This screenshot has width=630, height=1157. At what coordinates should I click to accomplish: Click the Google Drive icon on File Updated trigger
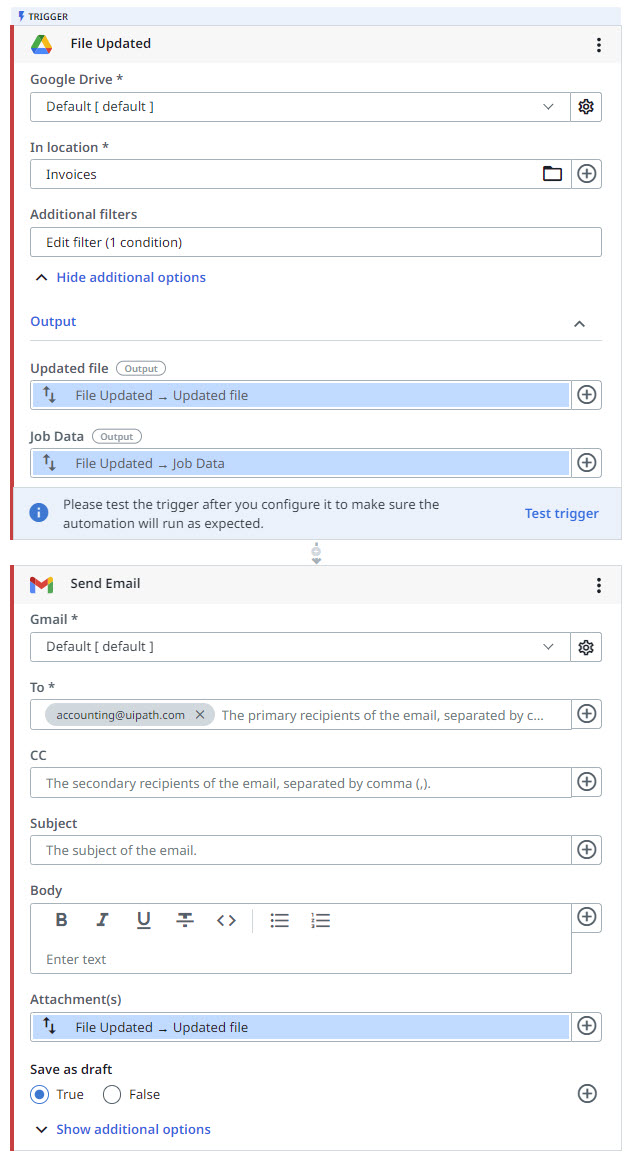[x=43, y=44]
